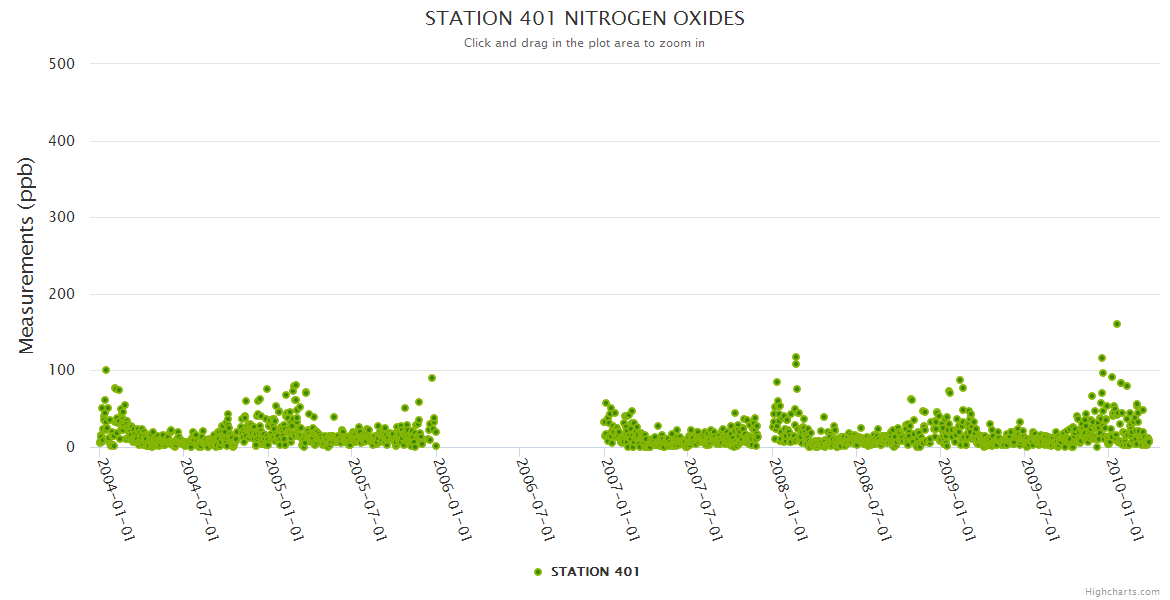The height and width of the screenshot is (600, 1170).
Task: Click the 500 y-axis tick label
Action: (62, 64)
